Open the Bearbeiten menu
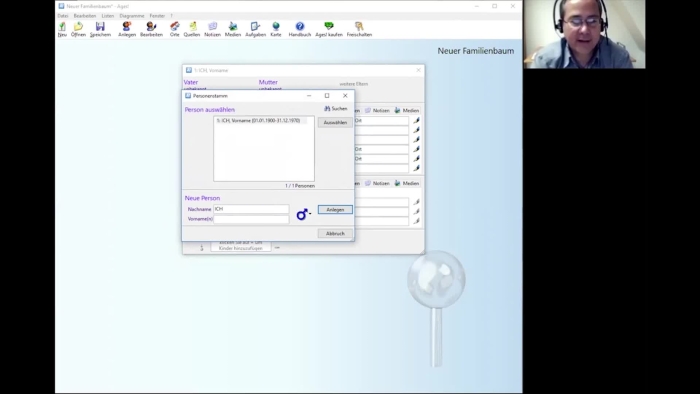The image size is (700, 394). [85, 16]
